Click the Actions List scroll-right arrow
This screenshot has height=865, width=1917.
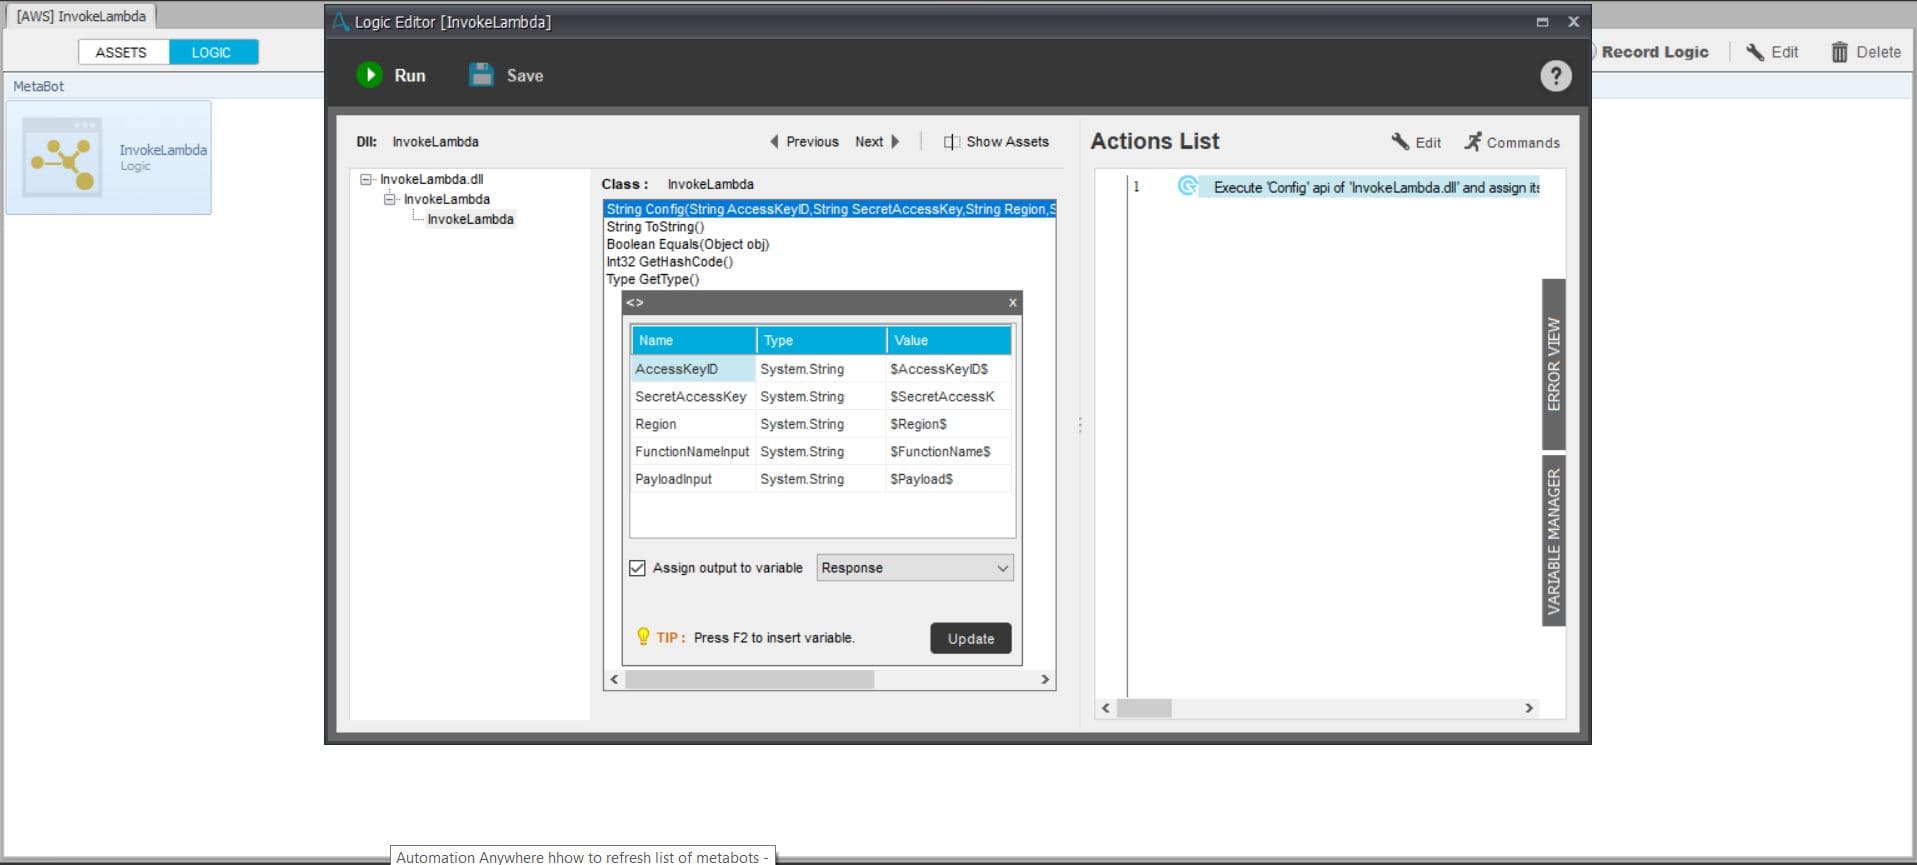1528,708
